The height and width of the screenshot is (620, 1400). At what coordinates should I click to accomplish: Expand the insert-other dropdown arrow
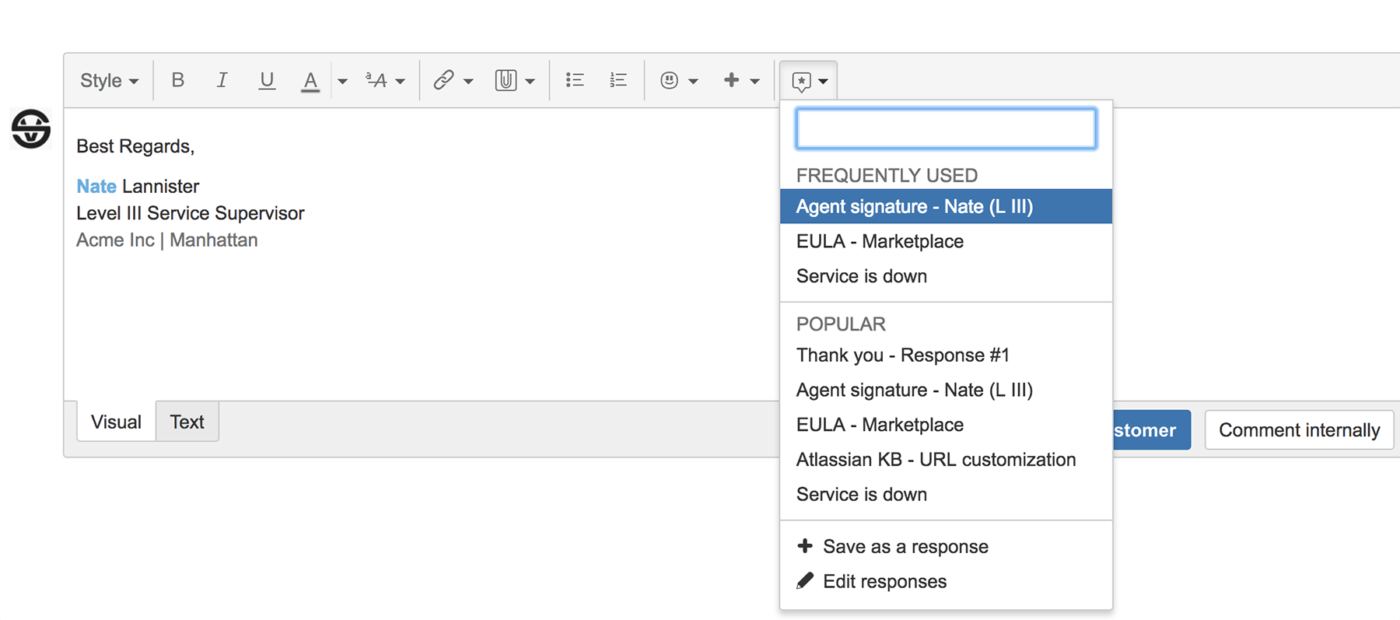(755, 81)
